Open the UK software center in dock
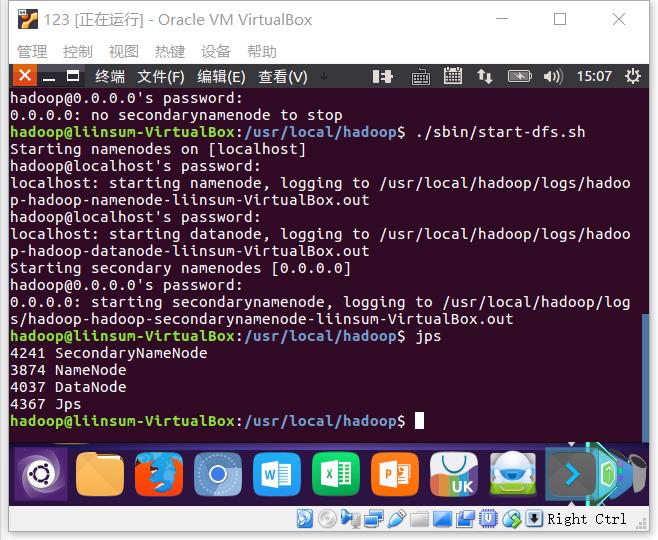The image size is (658, 540). click(x=454, y=475)
